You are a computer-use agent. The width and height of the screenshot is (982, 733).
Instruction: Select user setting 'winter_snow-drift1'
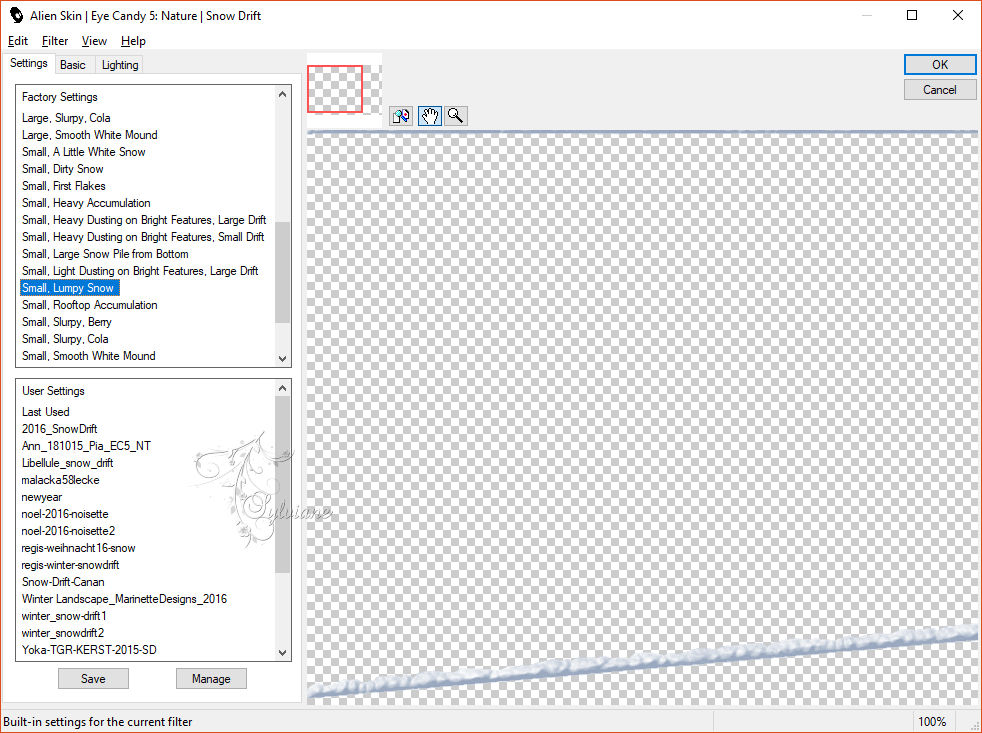(x=64, y=615)
